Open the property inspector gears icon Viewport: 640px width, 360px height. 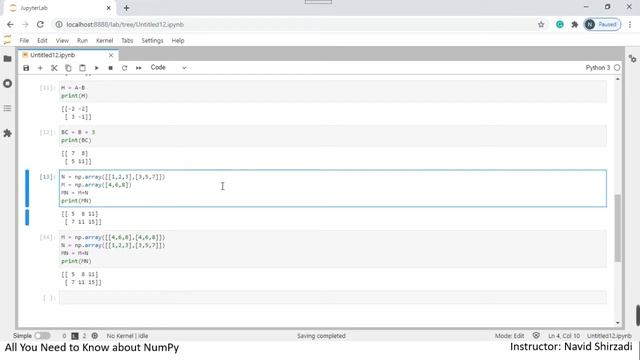(x=632, y=59)
